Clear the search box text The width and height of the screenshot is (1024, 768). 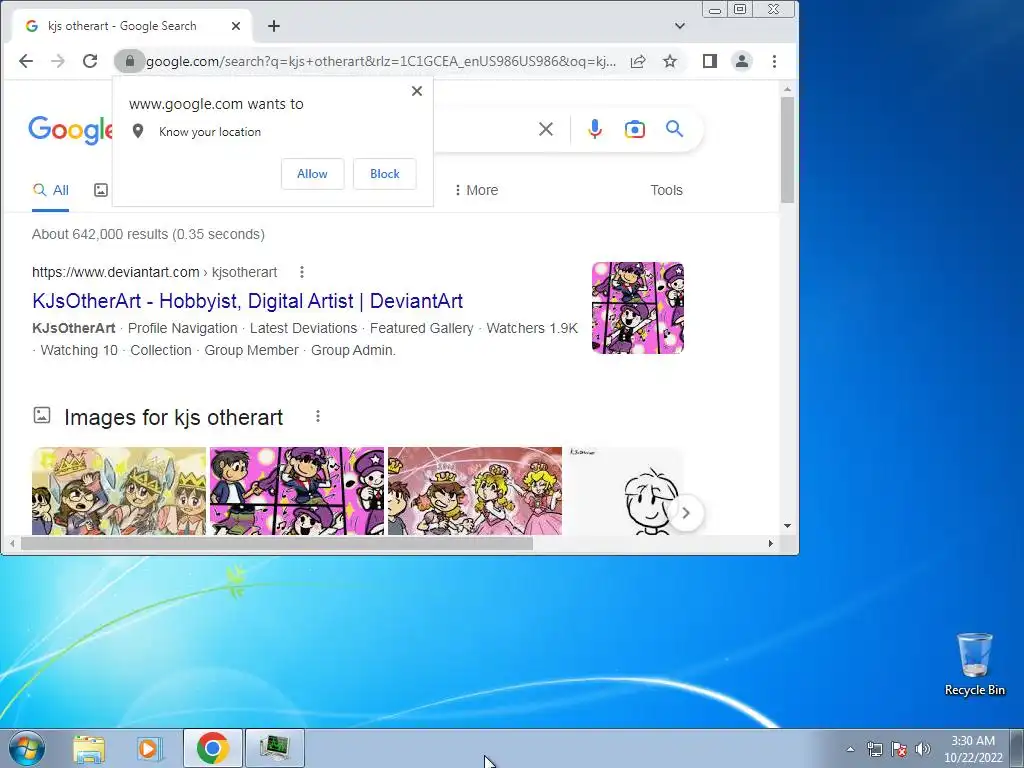coord(546,129)
